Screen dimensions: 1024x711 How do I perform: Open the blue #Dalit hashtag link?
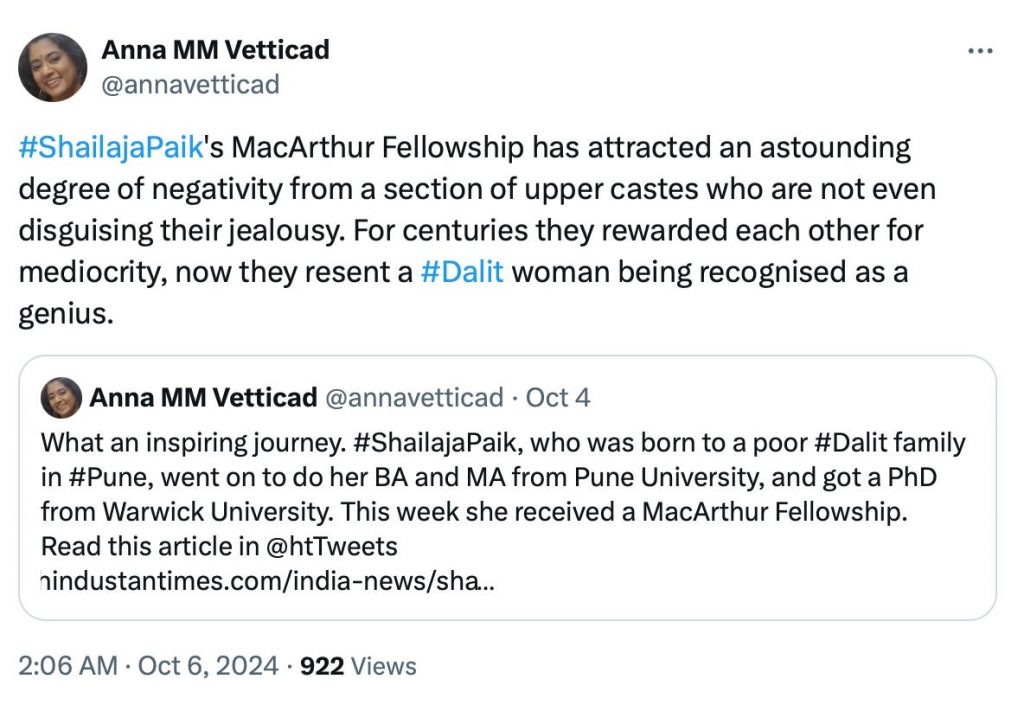(x=461, y=272)
